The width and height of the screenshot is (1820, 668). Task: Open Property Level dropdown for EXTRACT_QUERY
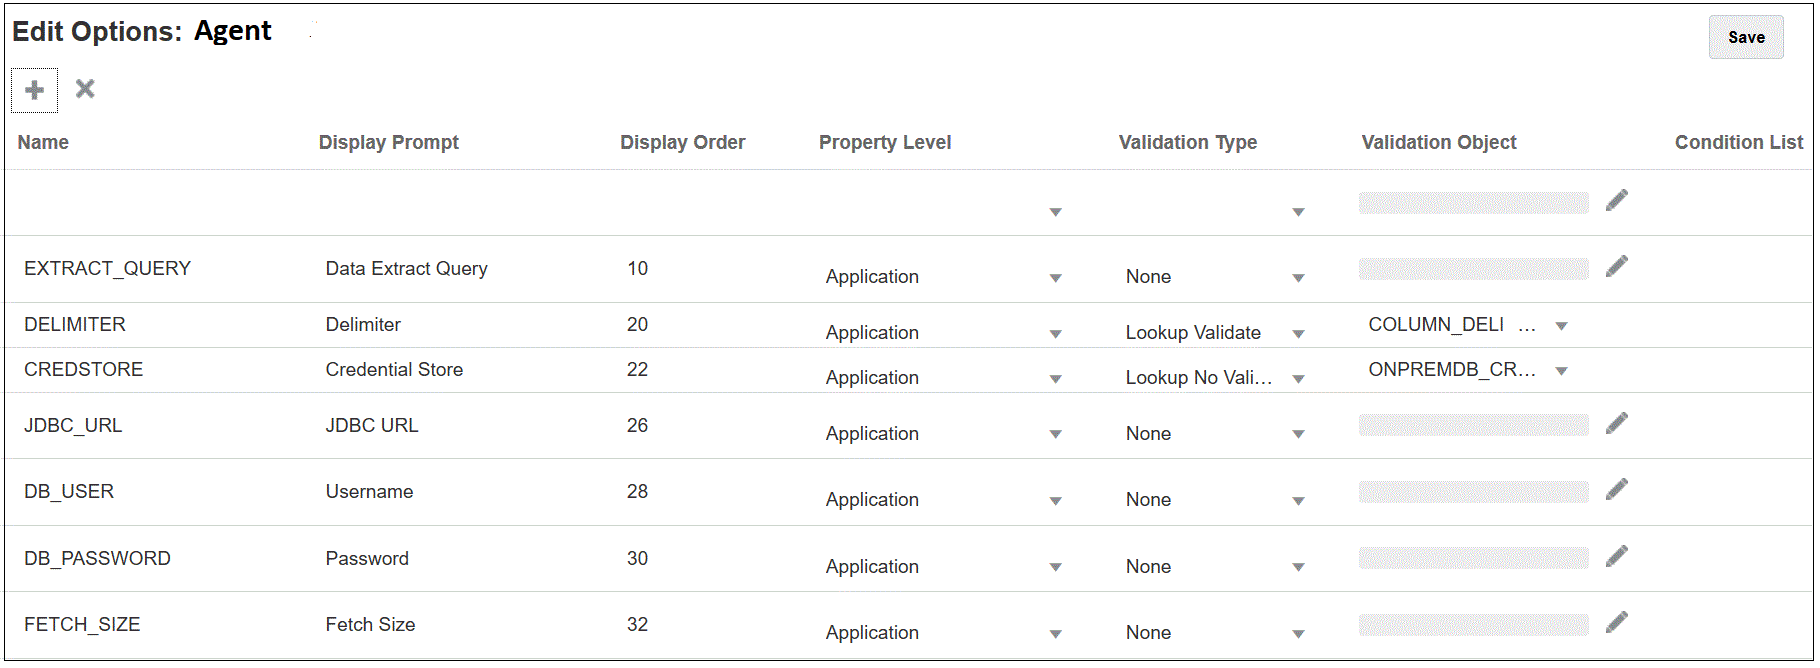[x=1055, y=278]
